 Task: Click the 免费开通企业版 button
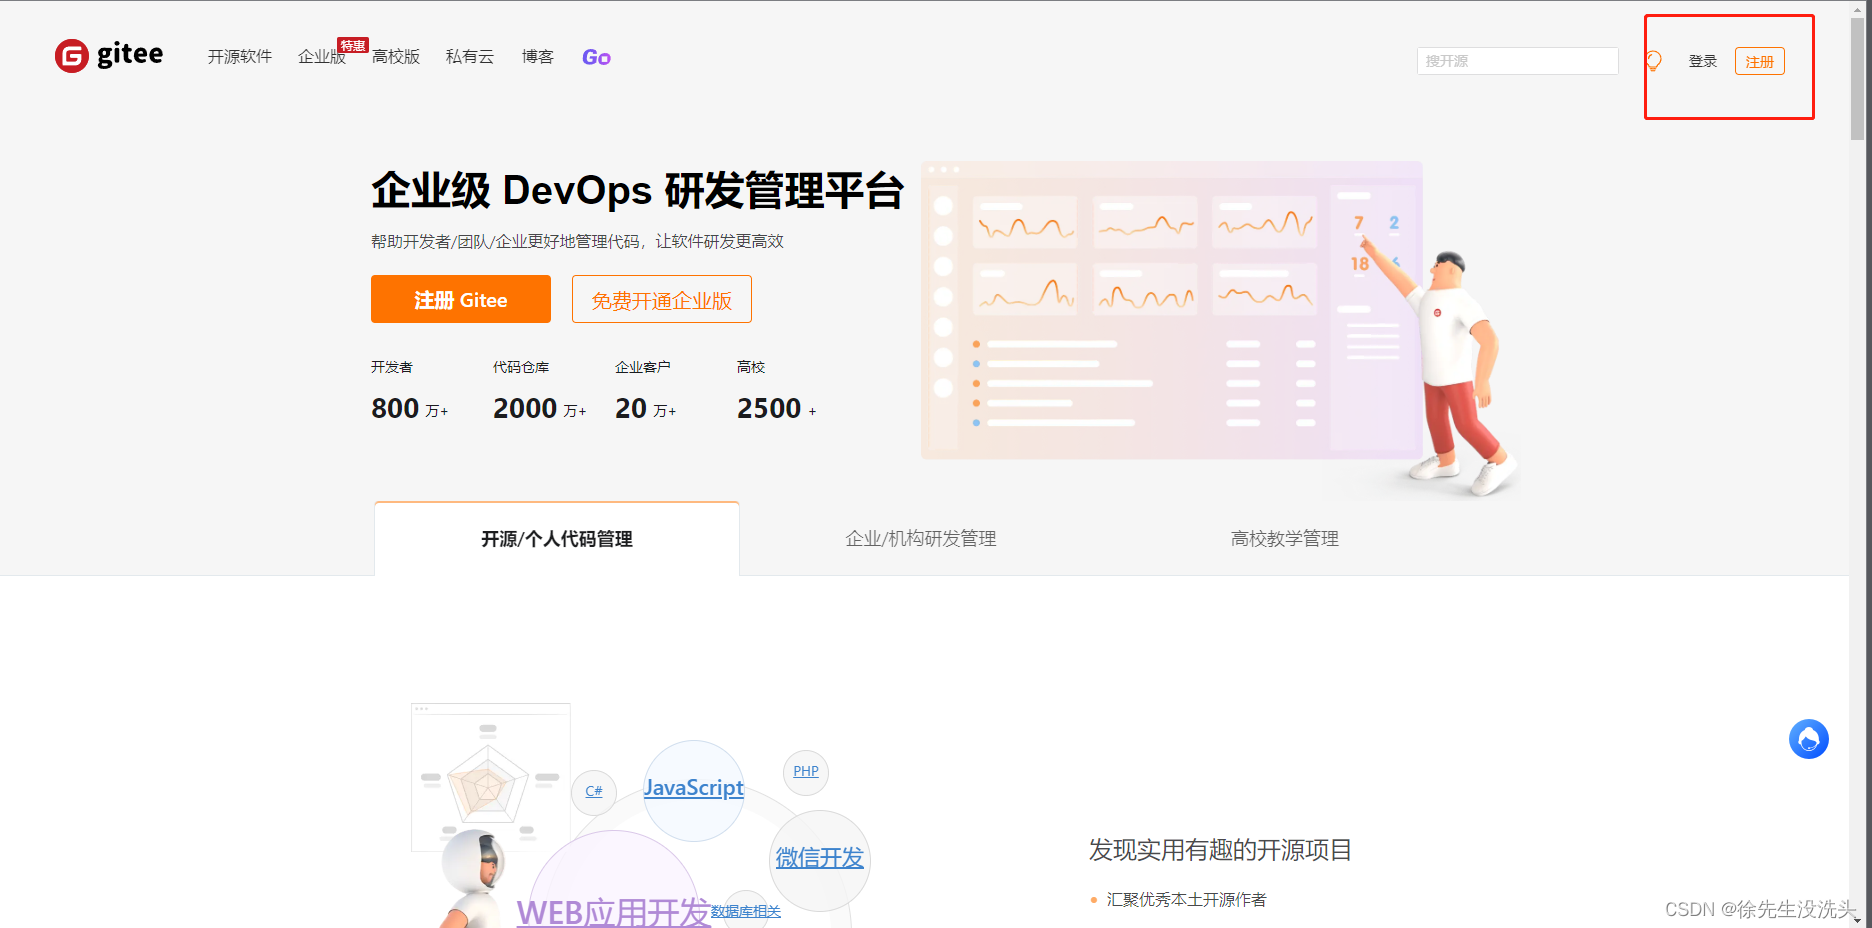[662, 299]
